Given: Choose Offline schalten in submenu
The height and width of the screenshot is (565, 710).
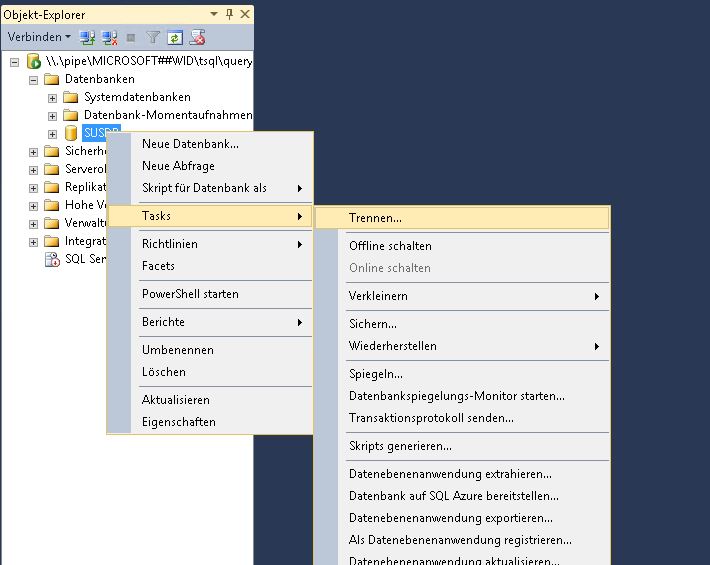Looking at the screenshot, I should 462,246.
